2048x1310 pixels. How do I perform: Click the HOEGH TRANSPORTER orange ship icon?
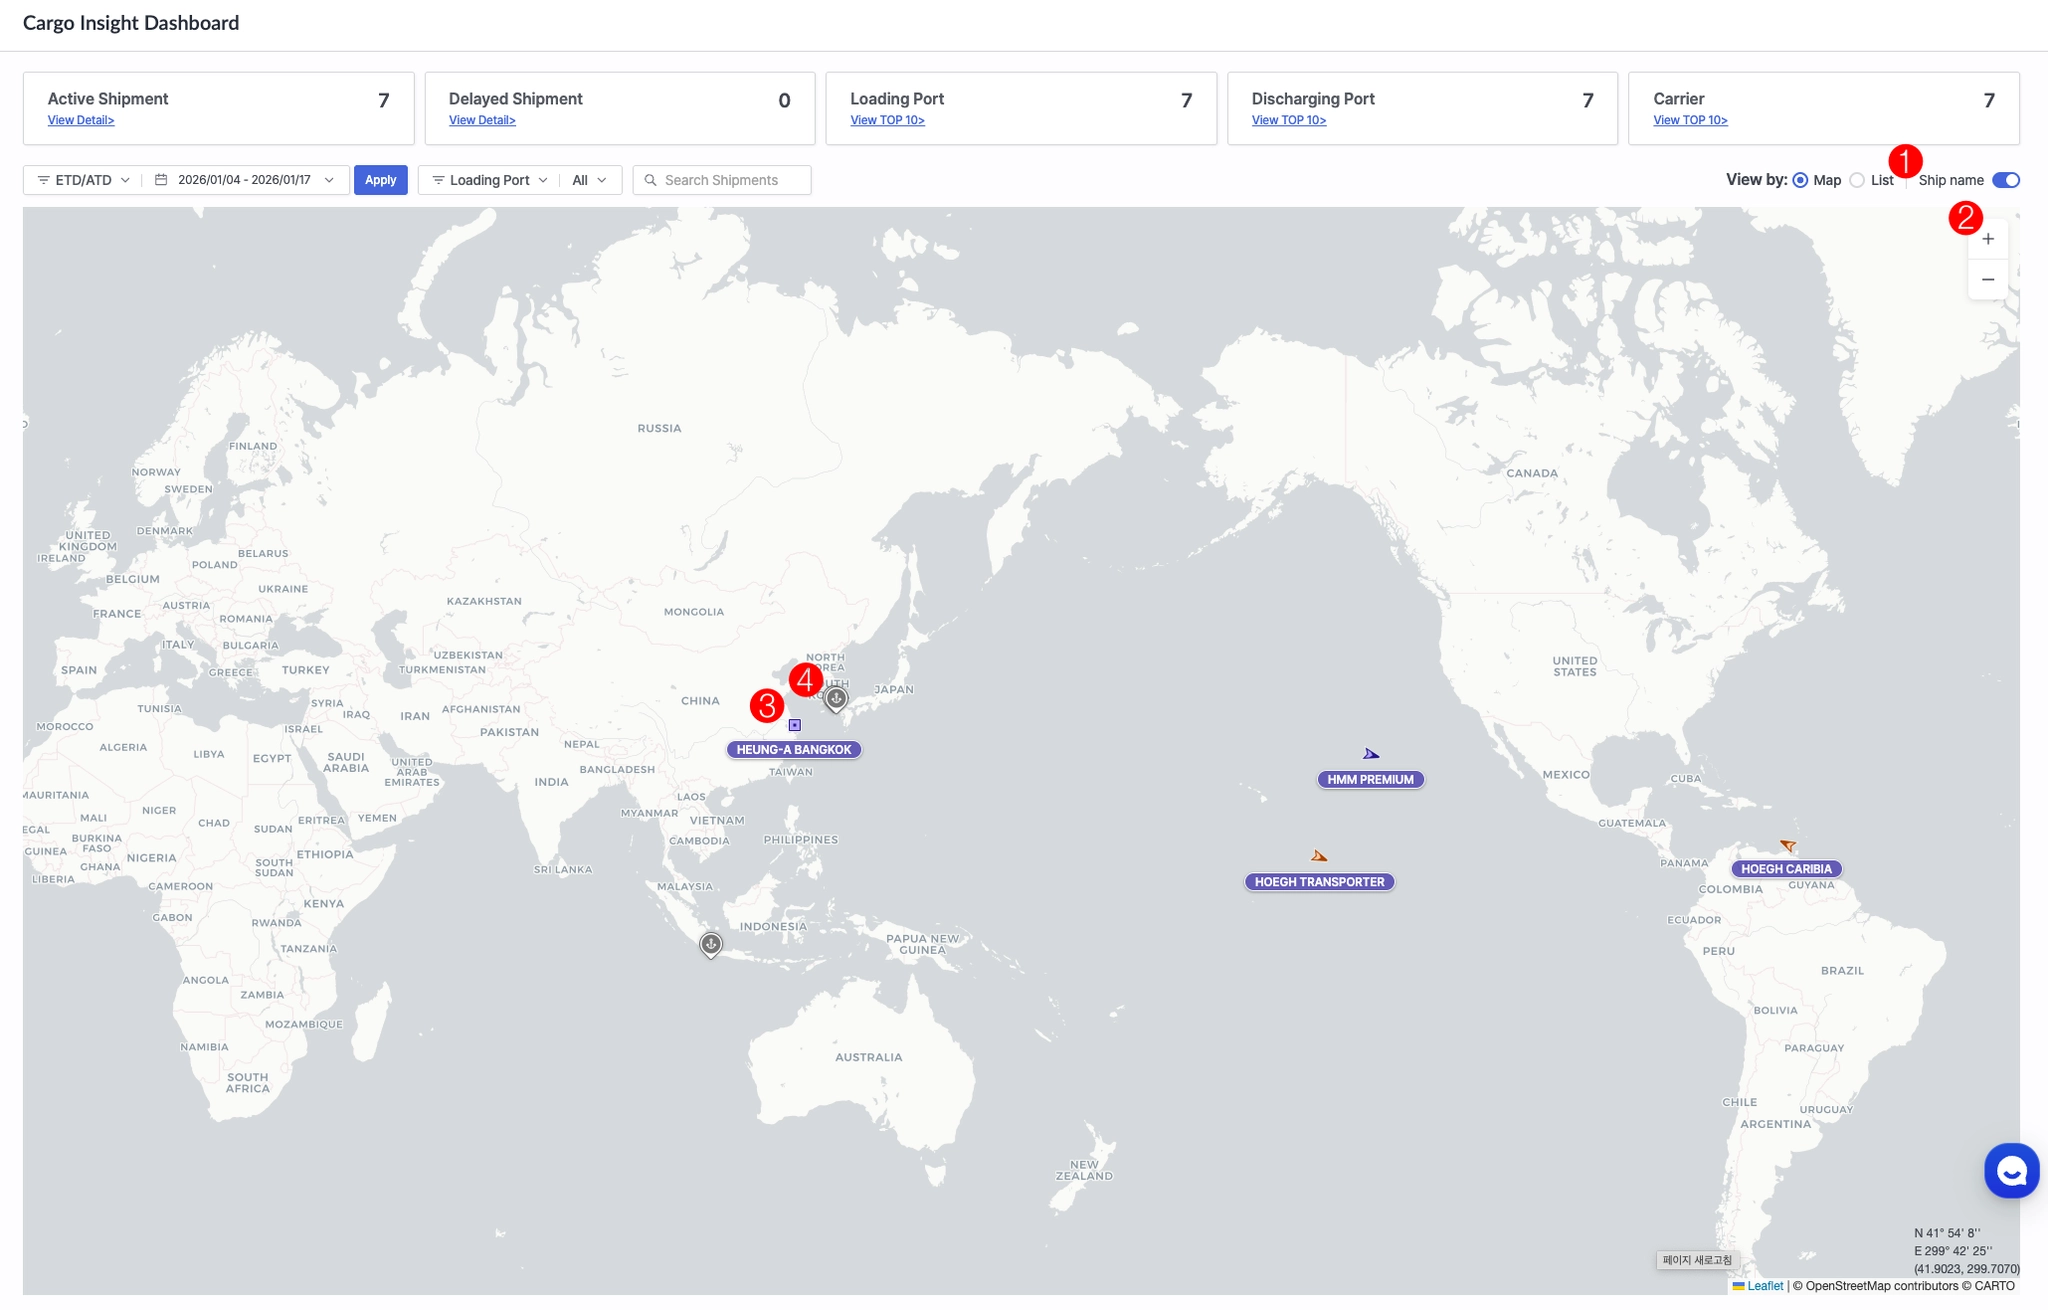coord(1319,856)
